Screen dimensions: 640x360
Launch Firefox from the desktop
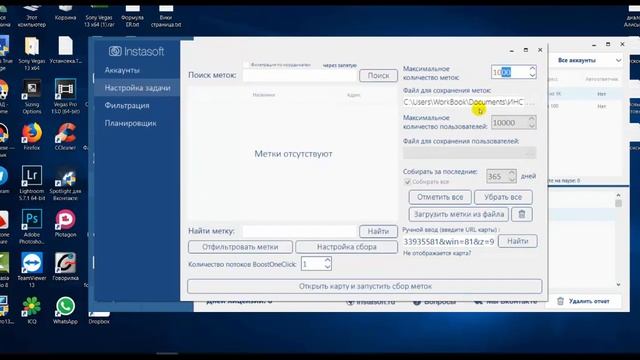click(x=32, y=136)
